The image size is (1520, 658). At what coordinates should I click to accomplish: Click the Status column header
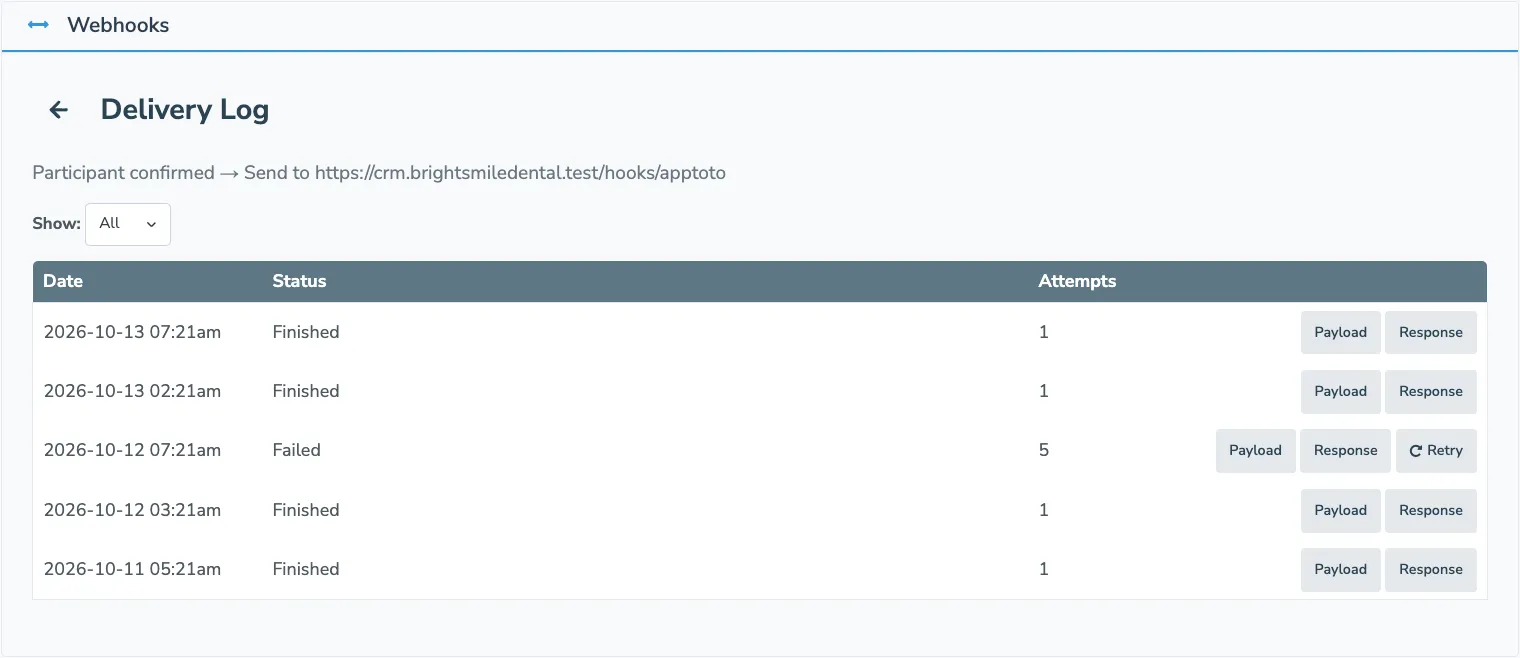tap(299, 281)
